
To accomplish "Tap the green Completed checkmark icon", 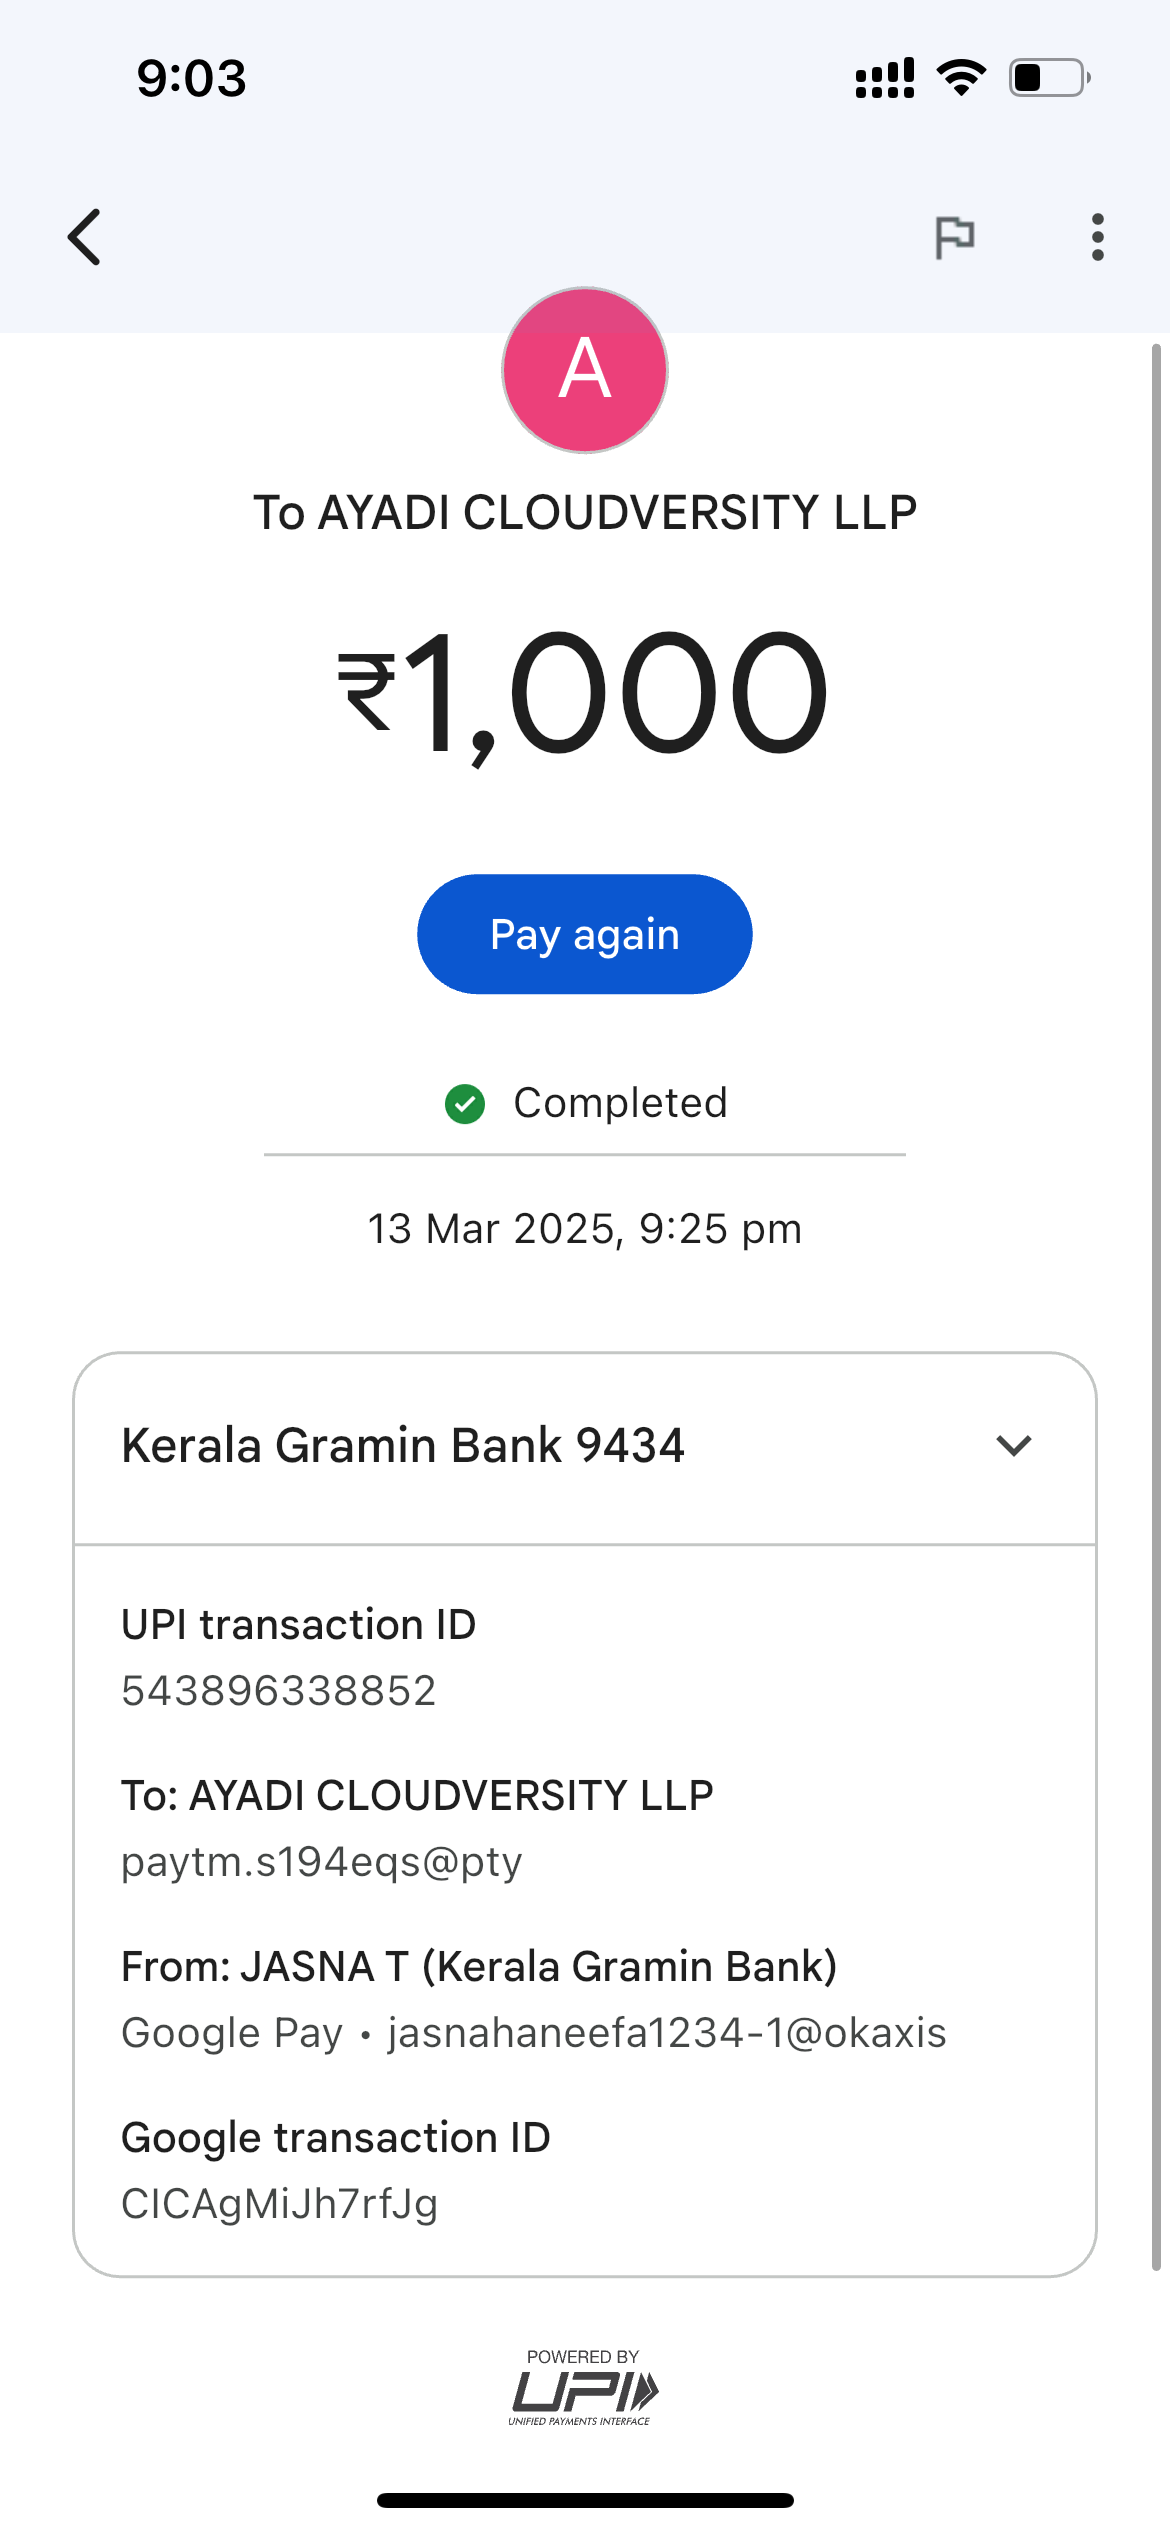I will tap(465, 1104).
